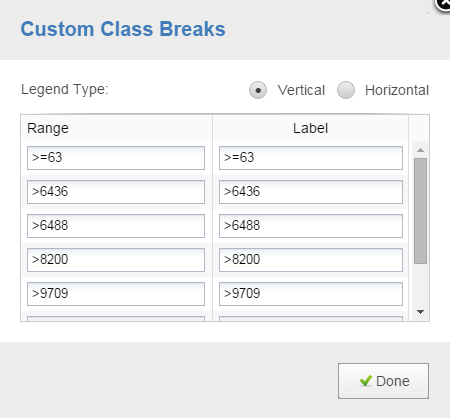The width and height of the screenshot is (450, 418).
Task: Focus the >6436 range input
Action: coord(116,192)
